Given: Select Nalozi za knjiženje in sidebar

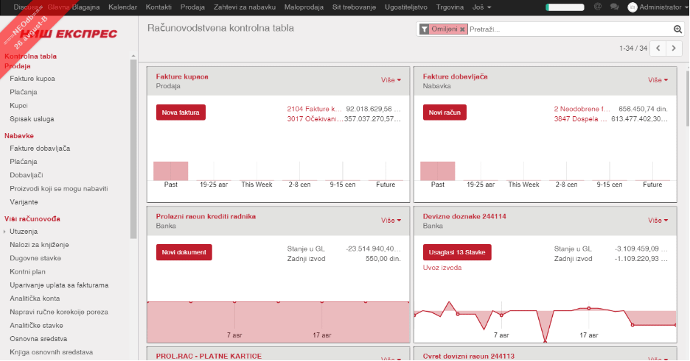Looking at the screenshot, I should (39, 245).
